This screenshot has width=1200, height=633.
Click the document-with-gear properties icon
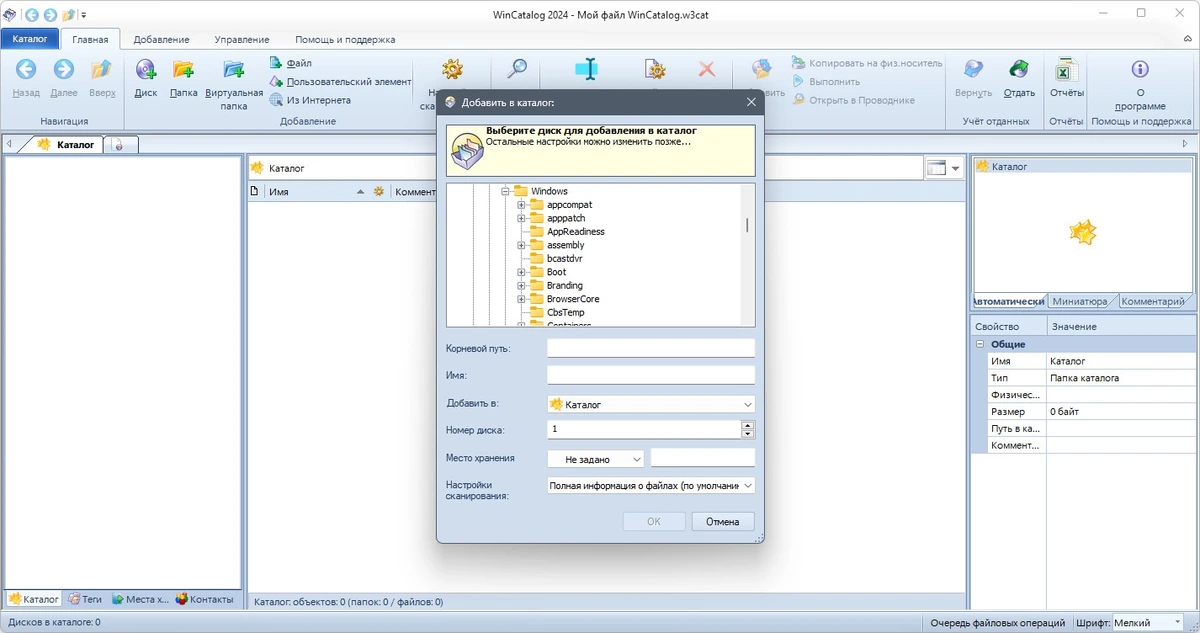(x=655, y=69)
